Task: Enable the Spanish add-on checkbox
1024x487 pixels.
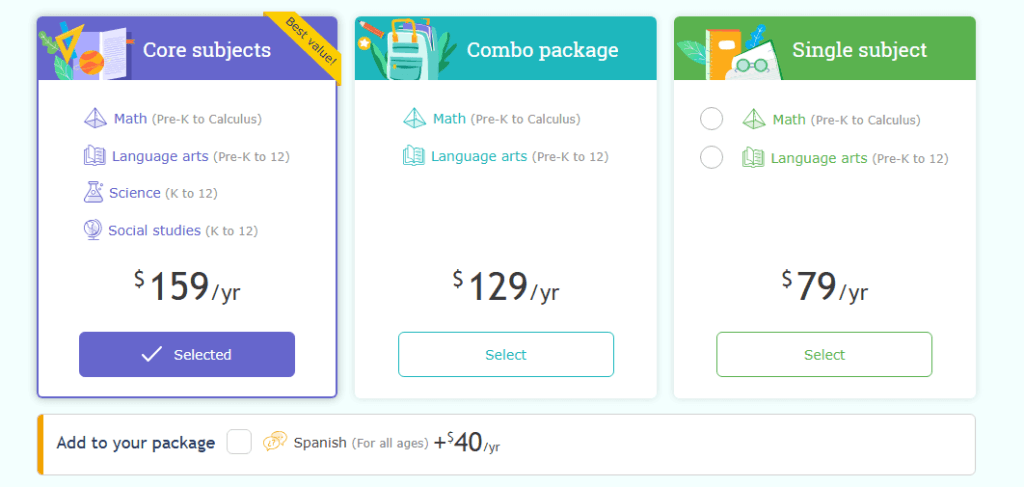Action: [x=239, y=442]
